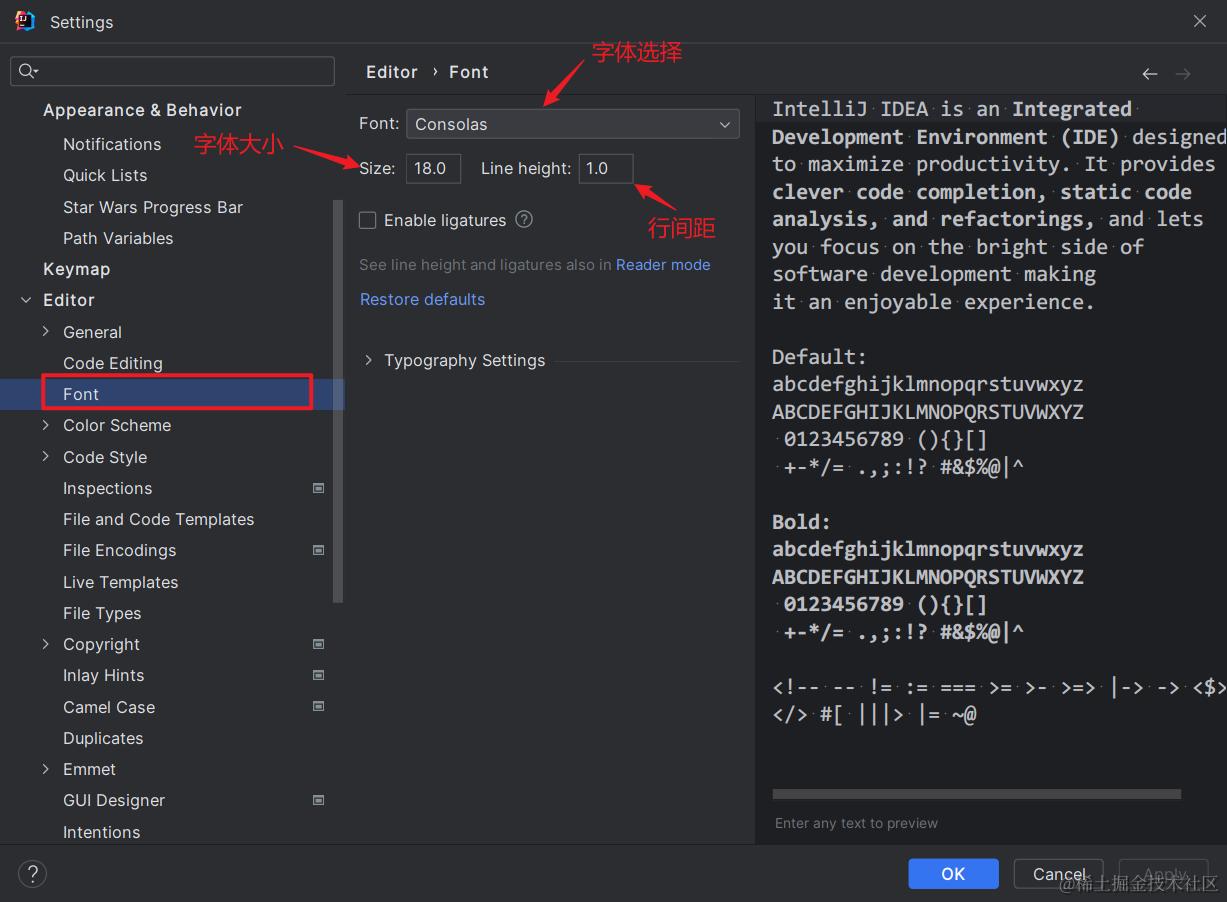Image resolution: width=1227 pixels, height=902 pixels.
Task: Click the project-level icon beside Copyright
Action: click(x=319, y=644)
